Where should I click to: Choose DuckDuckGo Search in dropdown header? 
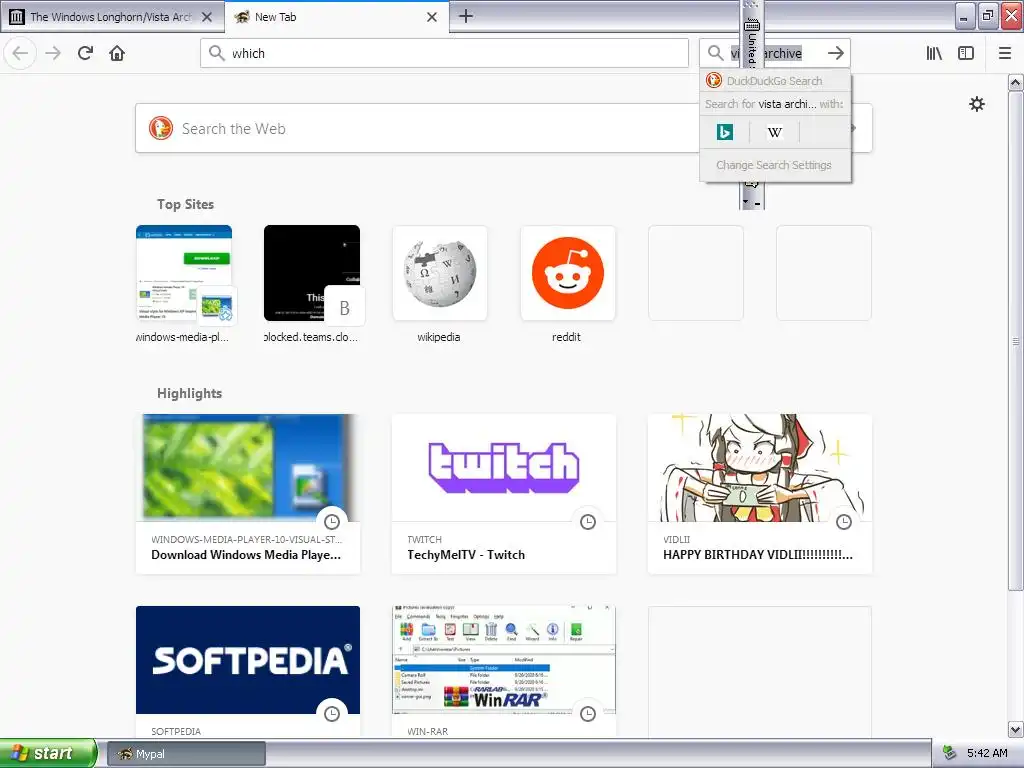(x=775, y=81)
